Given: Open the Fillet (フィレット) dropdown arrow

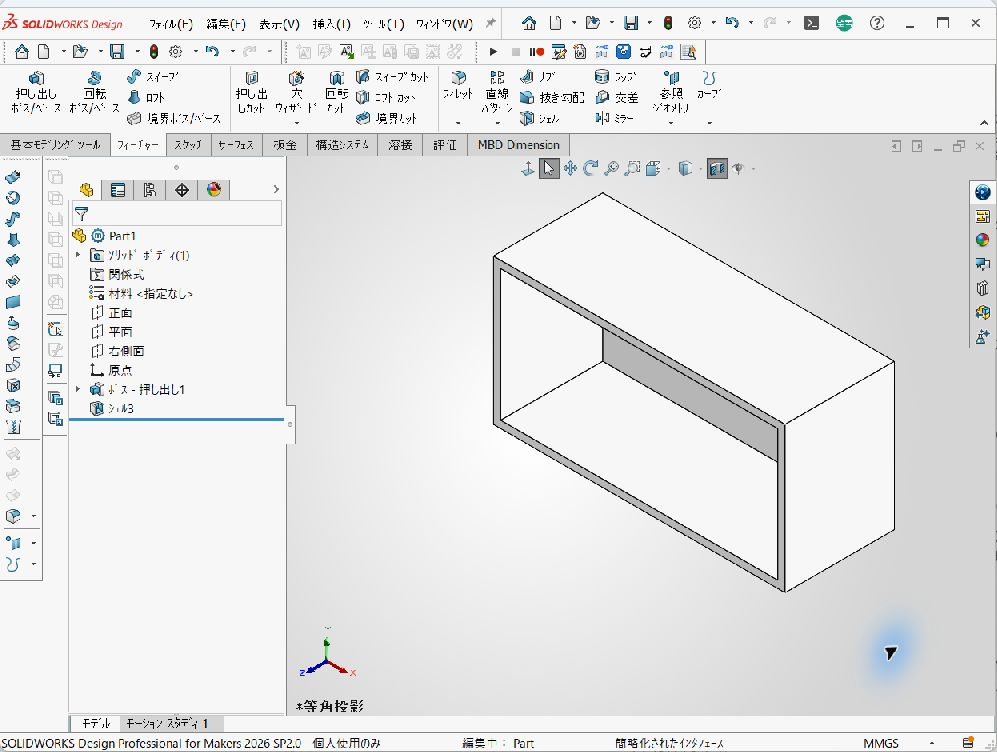Looking at the screenshot, I should tap(458, 122).
